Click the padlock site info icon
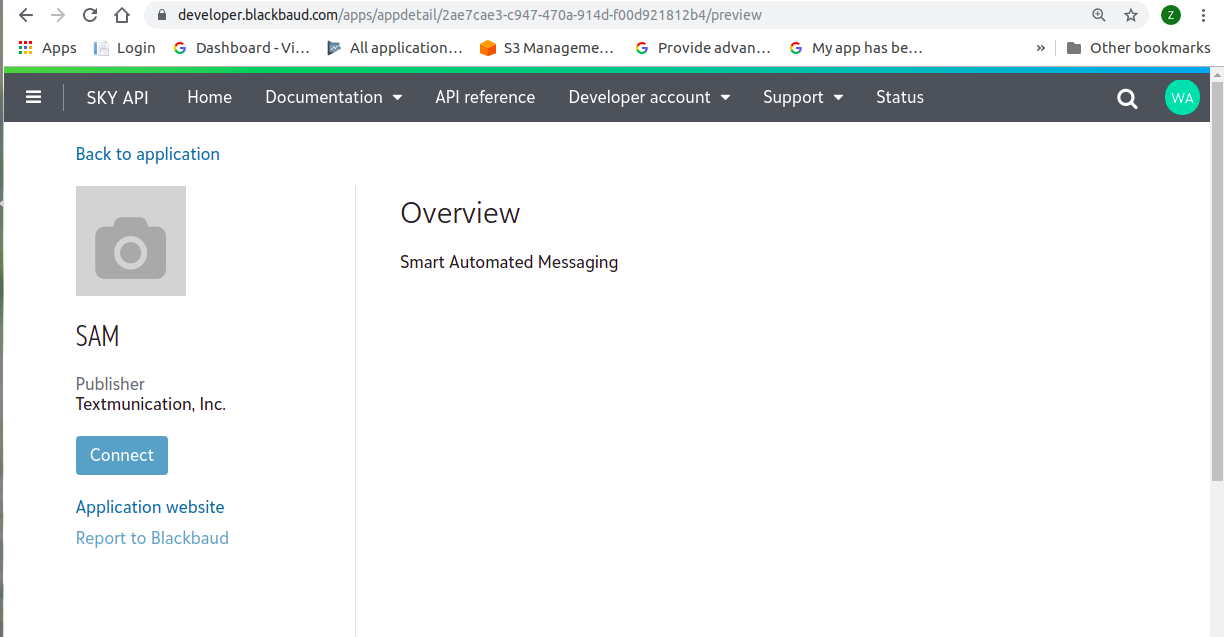 pos(162,15)
